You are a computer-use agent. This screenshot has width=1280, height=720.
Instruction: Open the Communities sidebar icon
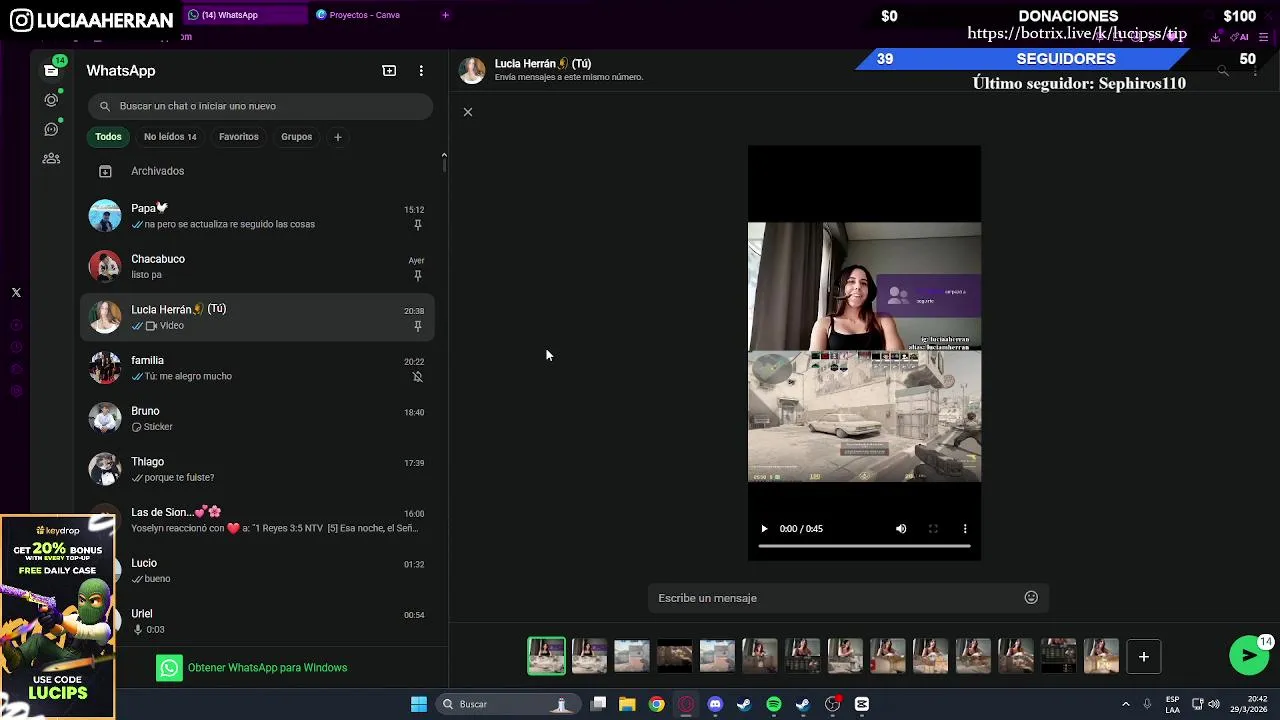point(51,158)
